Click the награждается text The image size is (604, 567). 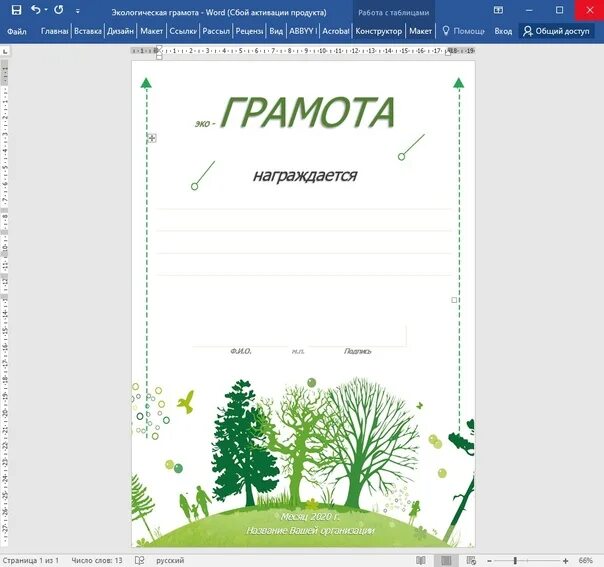(305, 176)
